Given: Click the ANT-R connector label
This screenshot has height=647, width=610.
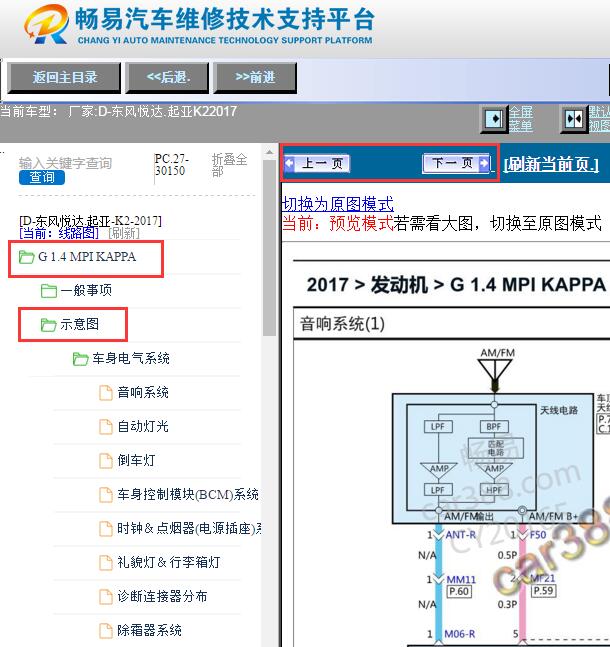Looking at the screenshot, I should click(461, 535).
